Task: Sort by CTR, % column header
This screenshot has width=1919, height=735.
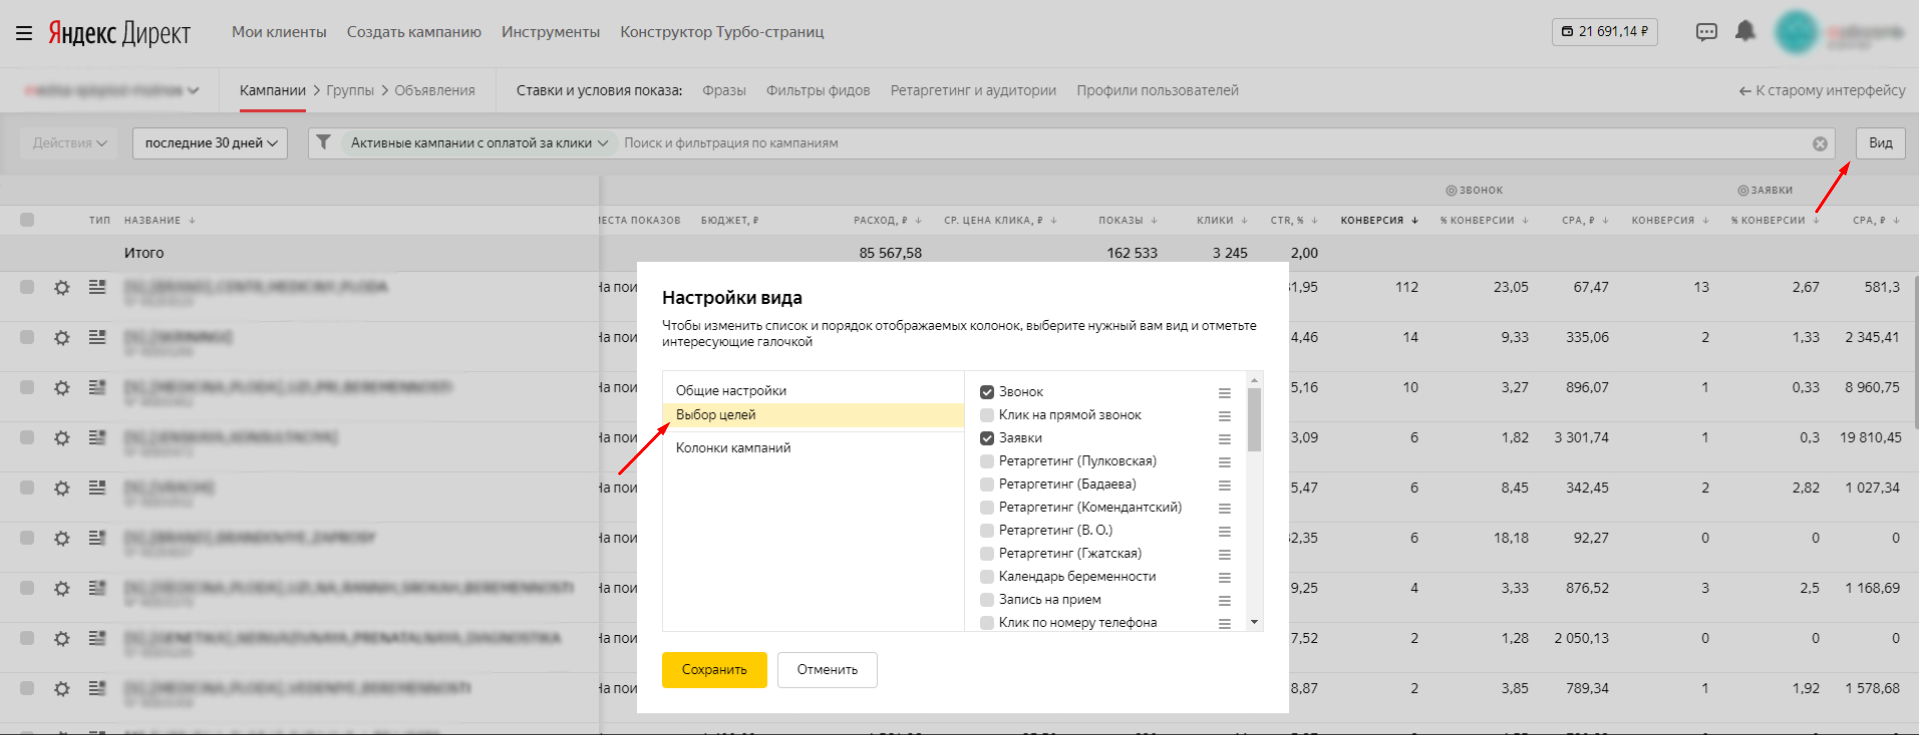Action: 1294,220
